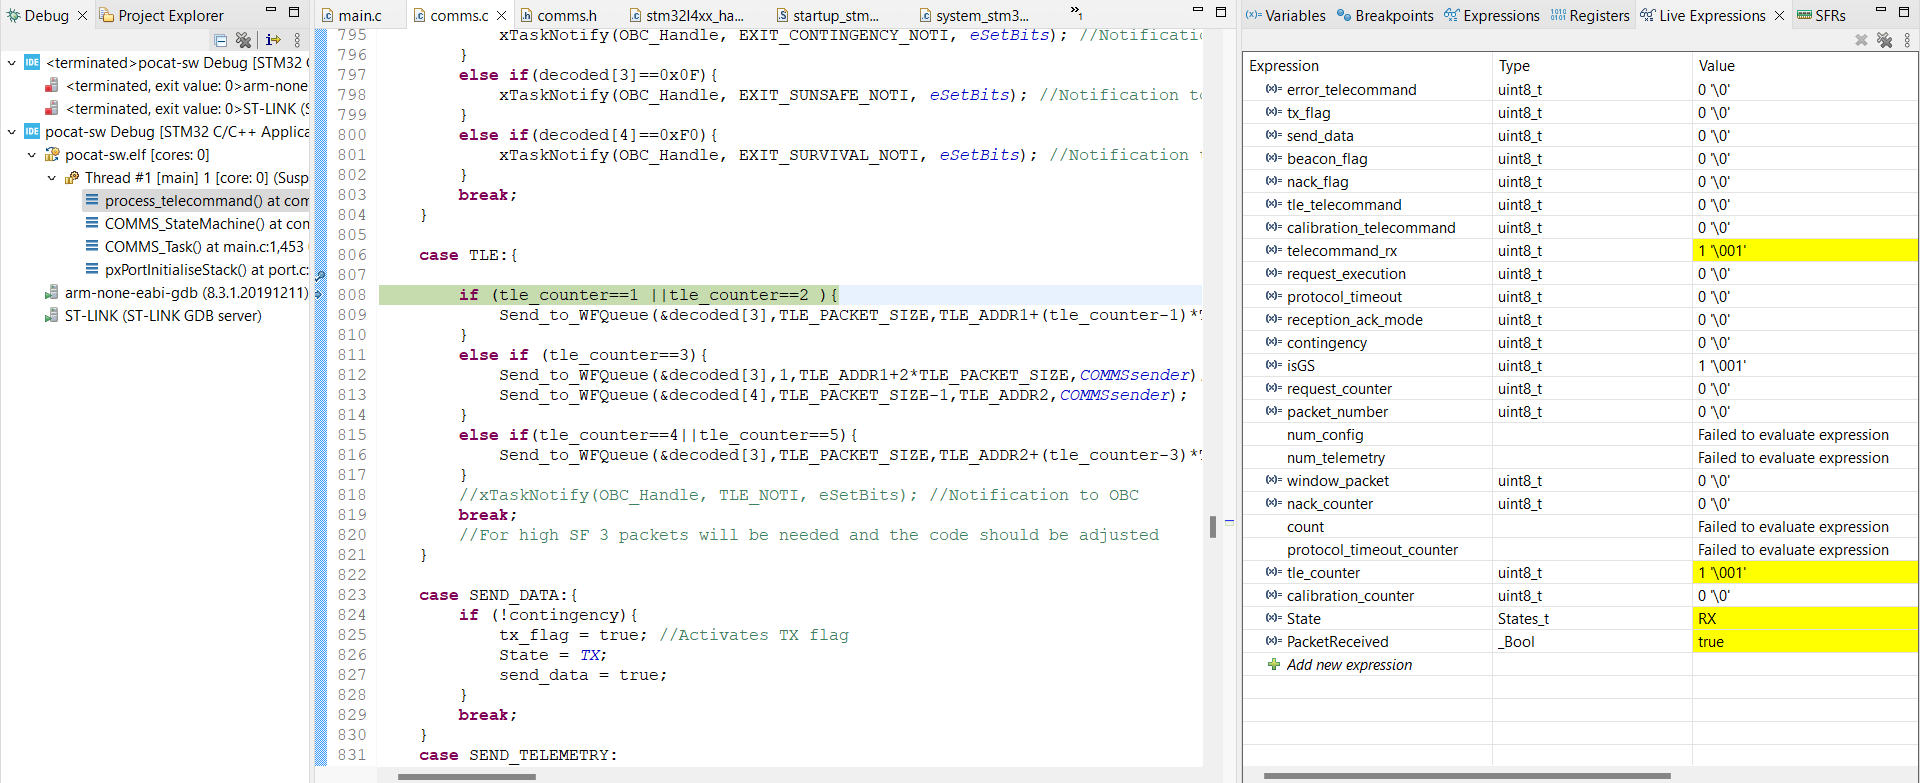Select arm-none-eabi-gdb process entry
Screen dimensions: 1920x783
tap(176, 292)
